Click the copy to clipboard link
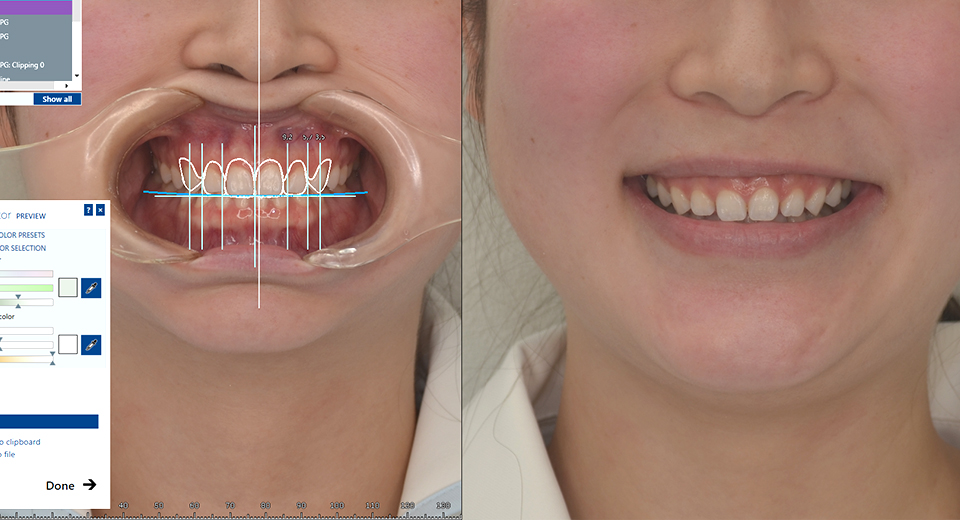The height and width of the screenshot is (520, 960). tap(21, 442)
